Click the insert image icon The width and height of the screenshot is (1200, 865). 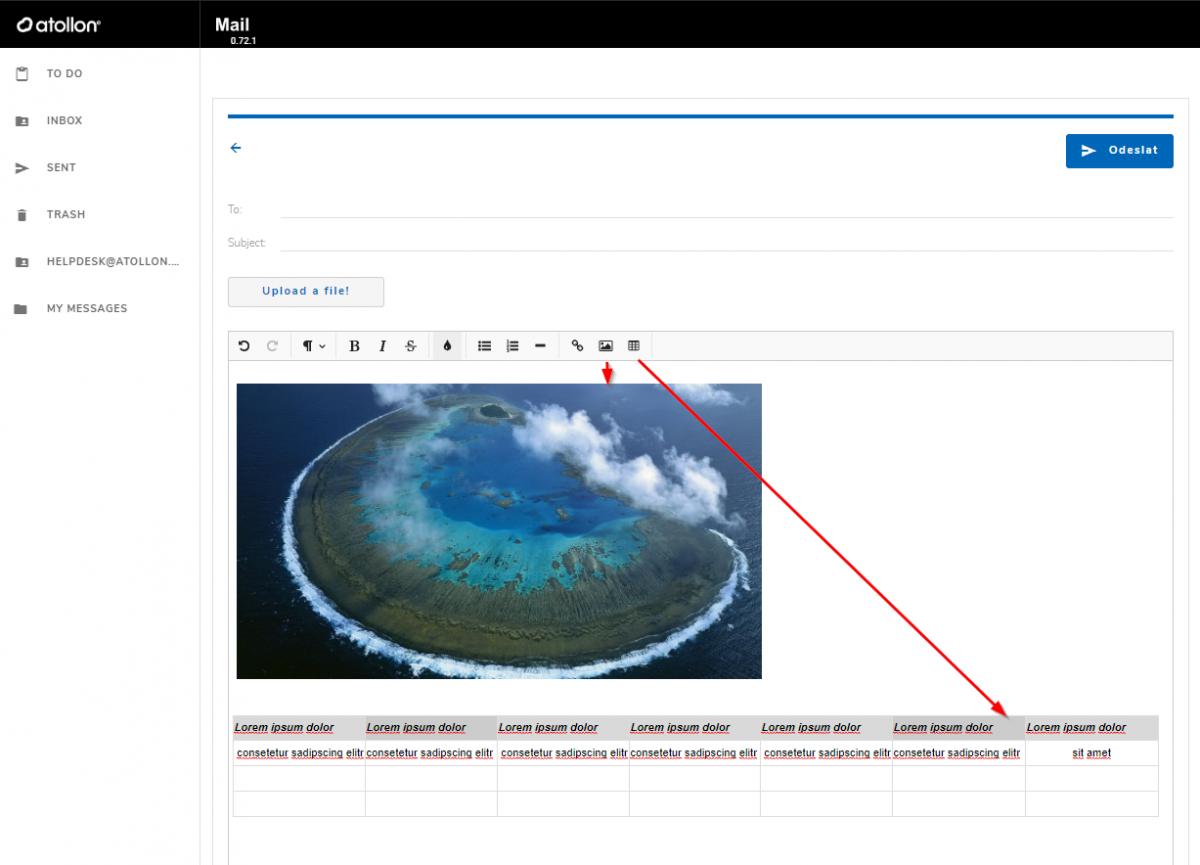pyautogui.click(x=605, y=346)
